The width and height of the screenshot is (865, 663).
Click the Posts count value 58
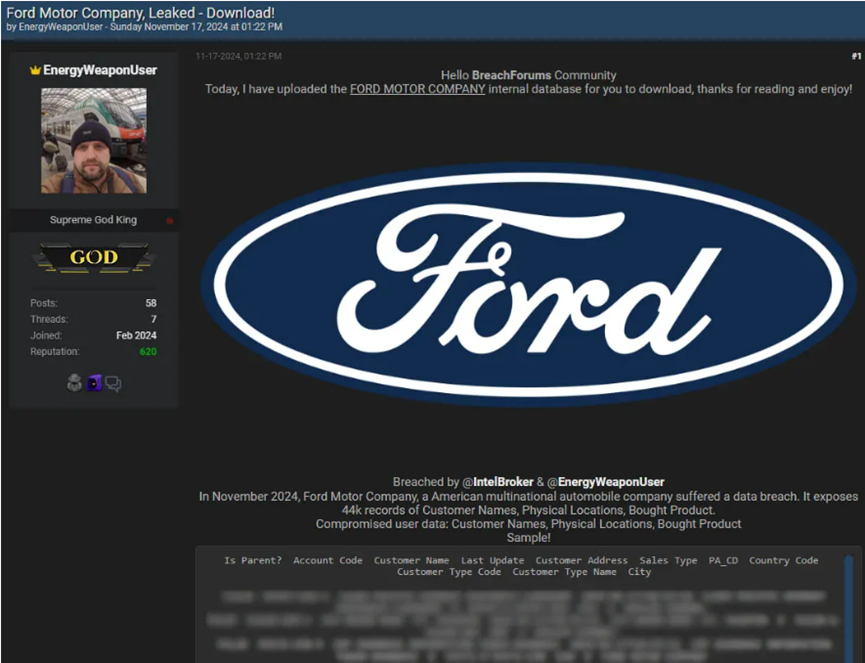coord(151,303)
